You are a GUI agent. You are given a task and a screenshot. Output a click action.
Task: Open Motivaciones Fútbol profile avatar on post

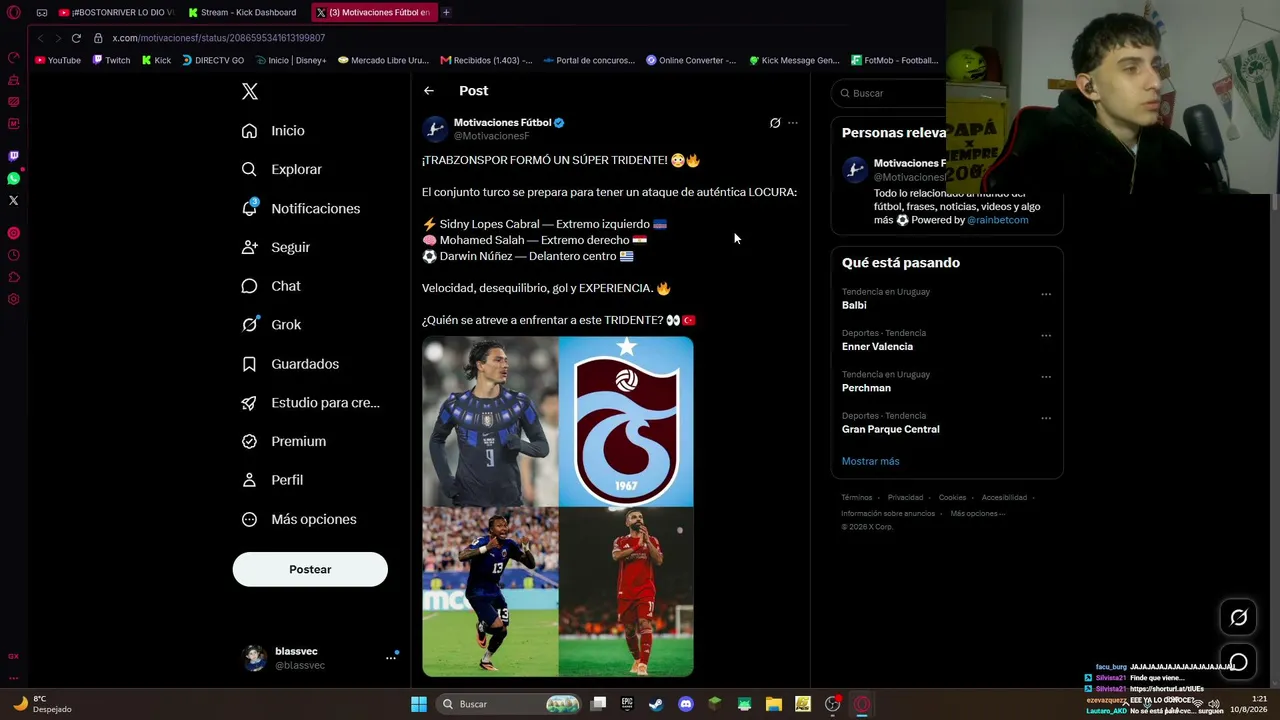pos(435,129)
